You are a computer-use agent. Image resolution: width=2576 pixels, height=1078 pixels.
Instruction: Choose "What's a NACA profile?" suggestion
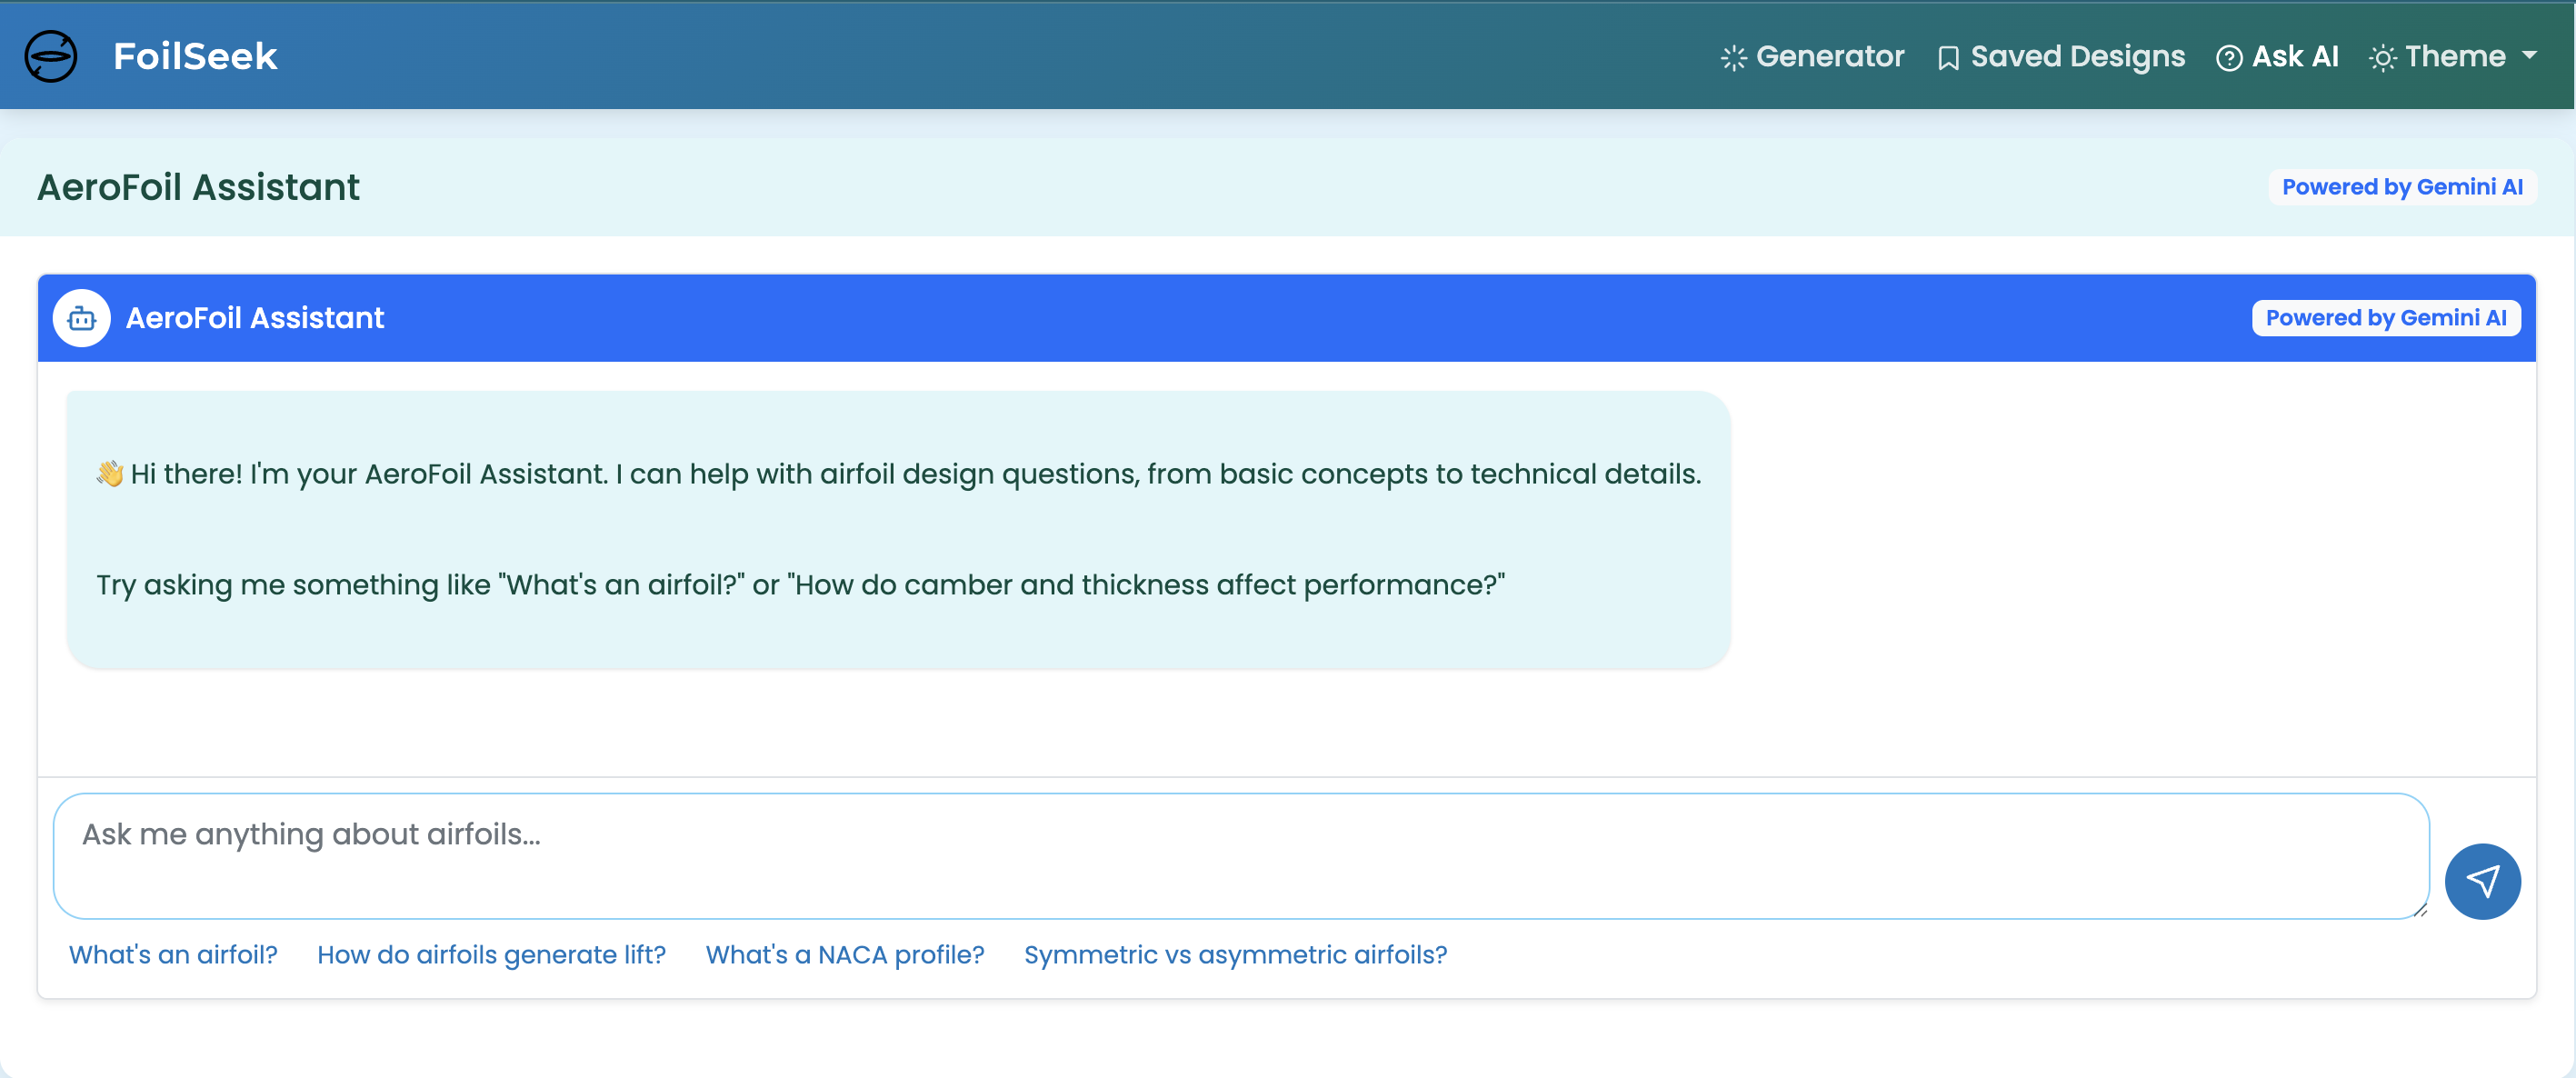click(844, 954)
